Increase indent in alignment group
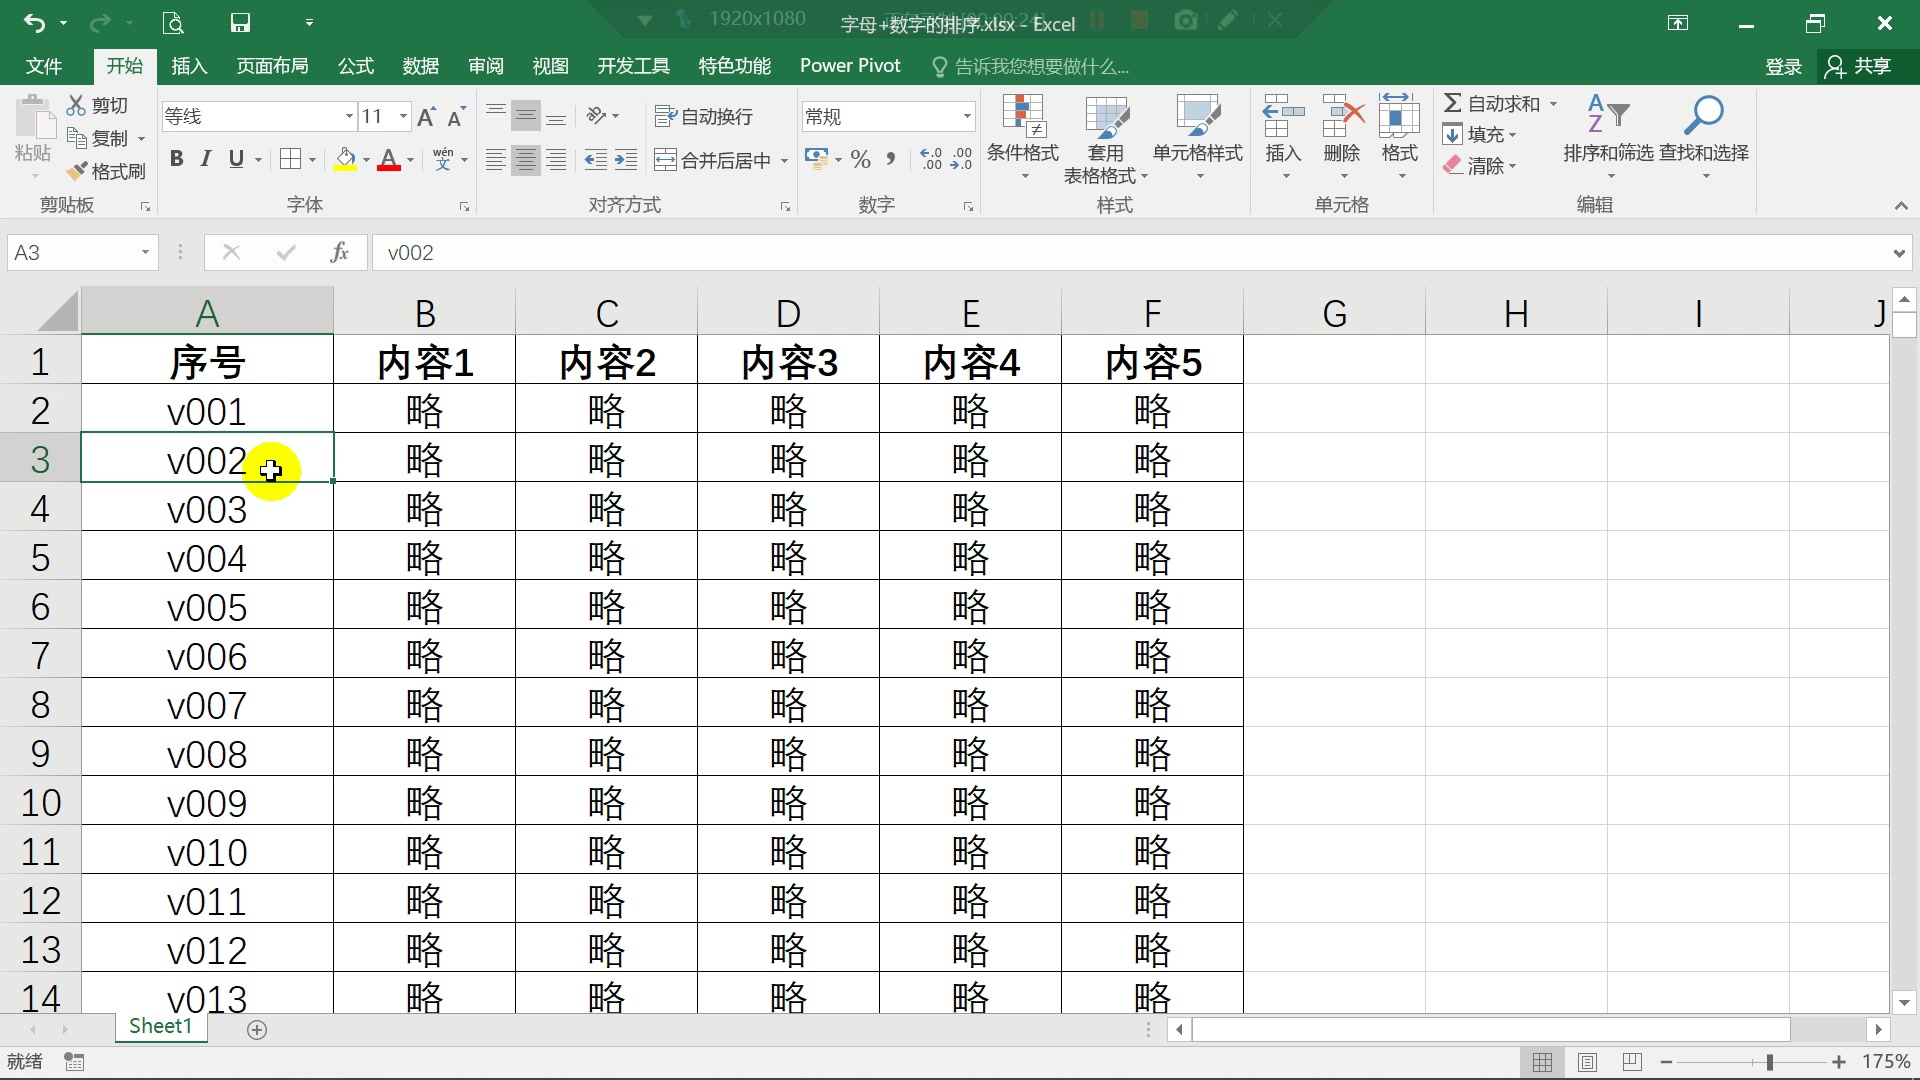 (626, 160)
